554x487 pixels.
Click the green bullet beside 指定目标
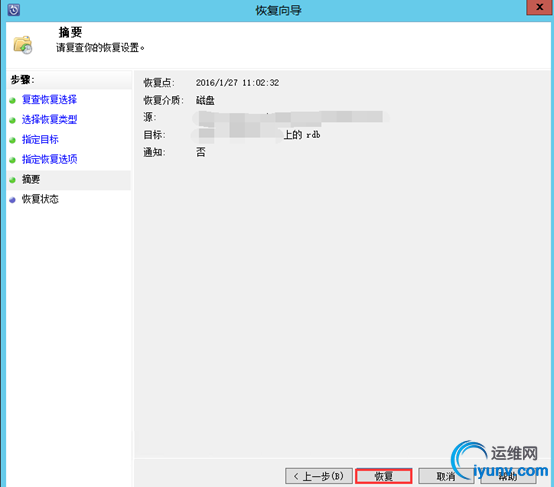(x=13, y=140)
